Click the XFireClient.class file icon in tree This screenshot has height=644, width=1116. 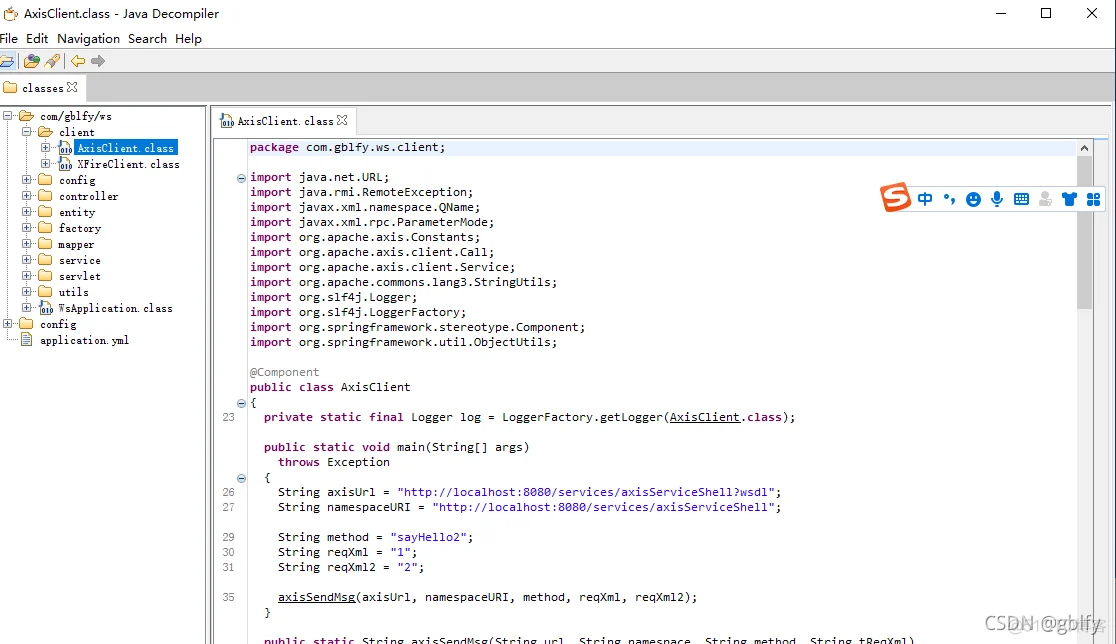[x=65, y=164]
